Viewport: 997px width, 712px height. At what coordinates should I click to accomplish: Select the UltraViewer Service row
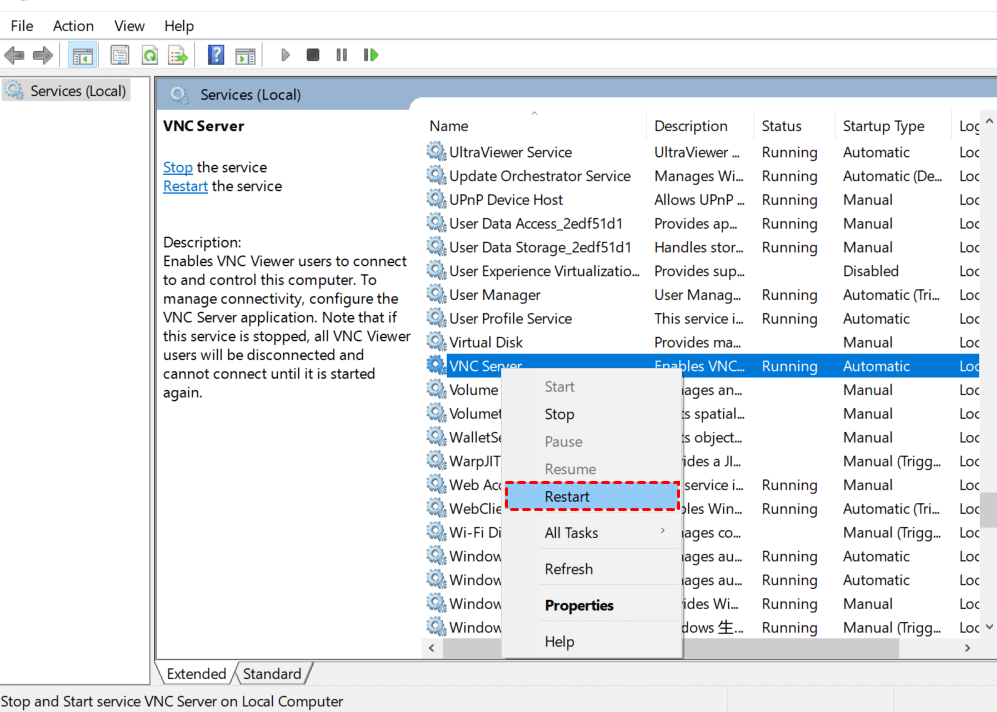tap(703, 152)
